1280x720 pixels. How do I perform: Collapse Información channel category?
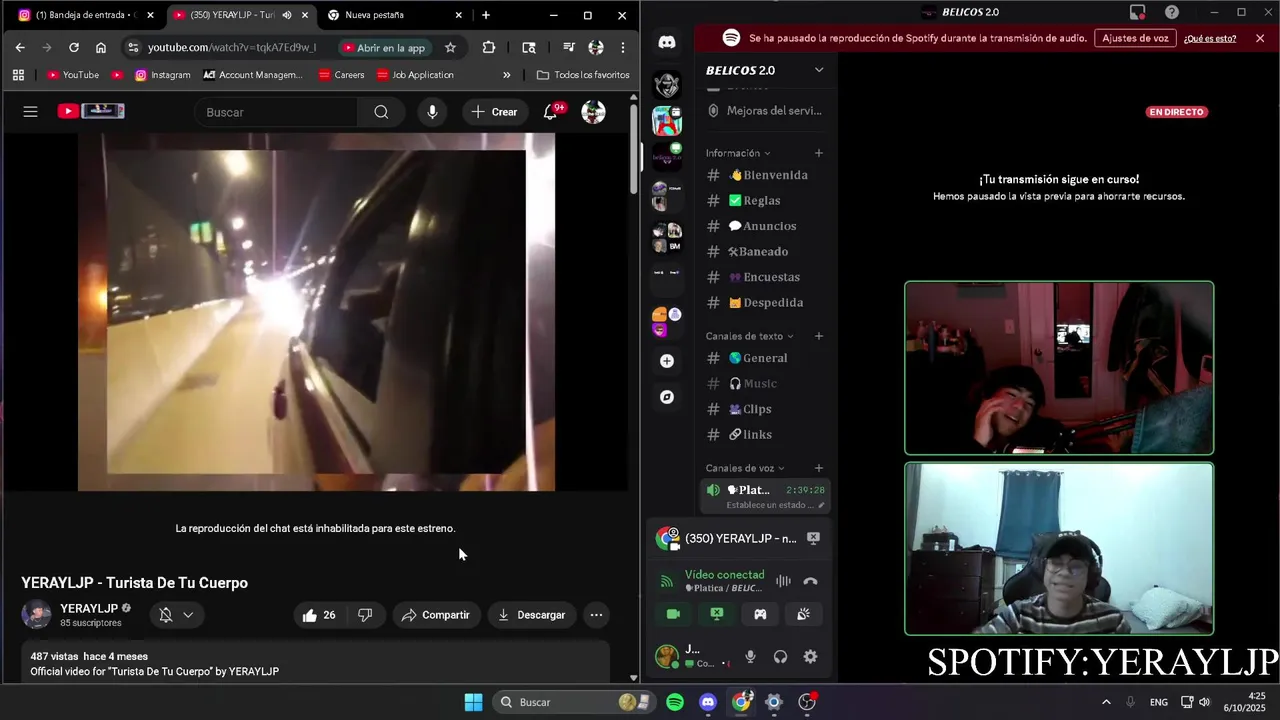pyautogui.click(x=738, y=153)
